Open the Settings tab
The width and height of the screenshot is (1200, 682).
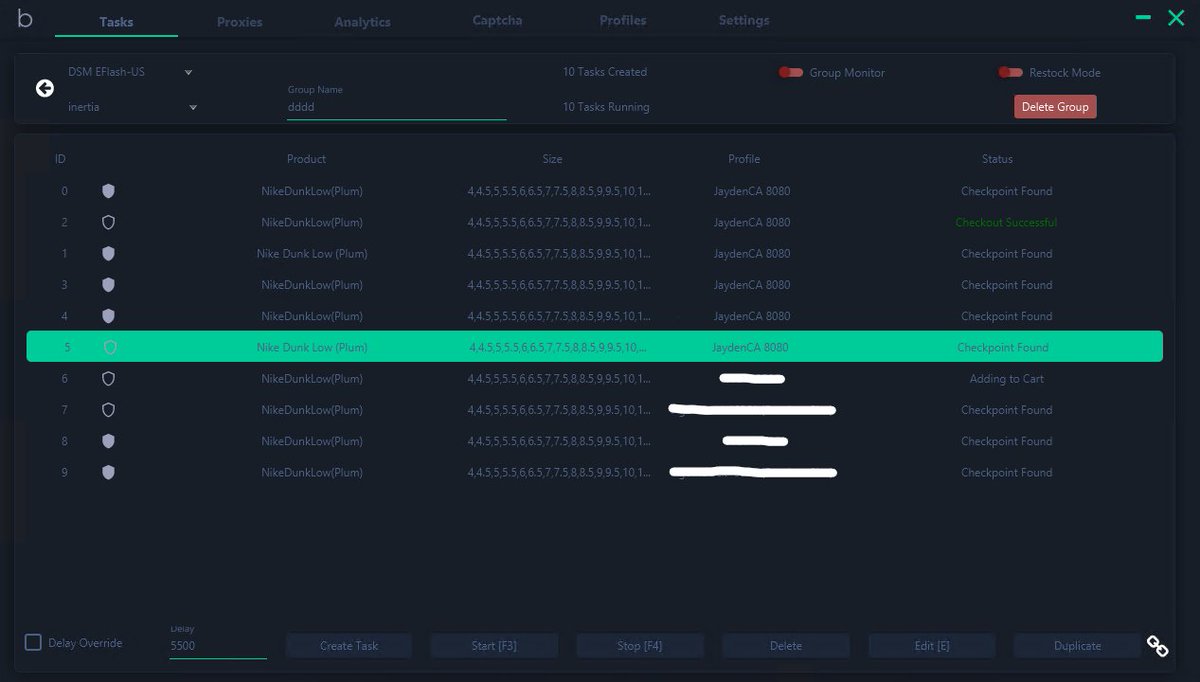point(744,20)
